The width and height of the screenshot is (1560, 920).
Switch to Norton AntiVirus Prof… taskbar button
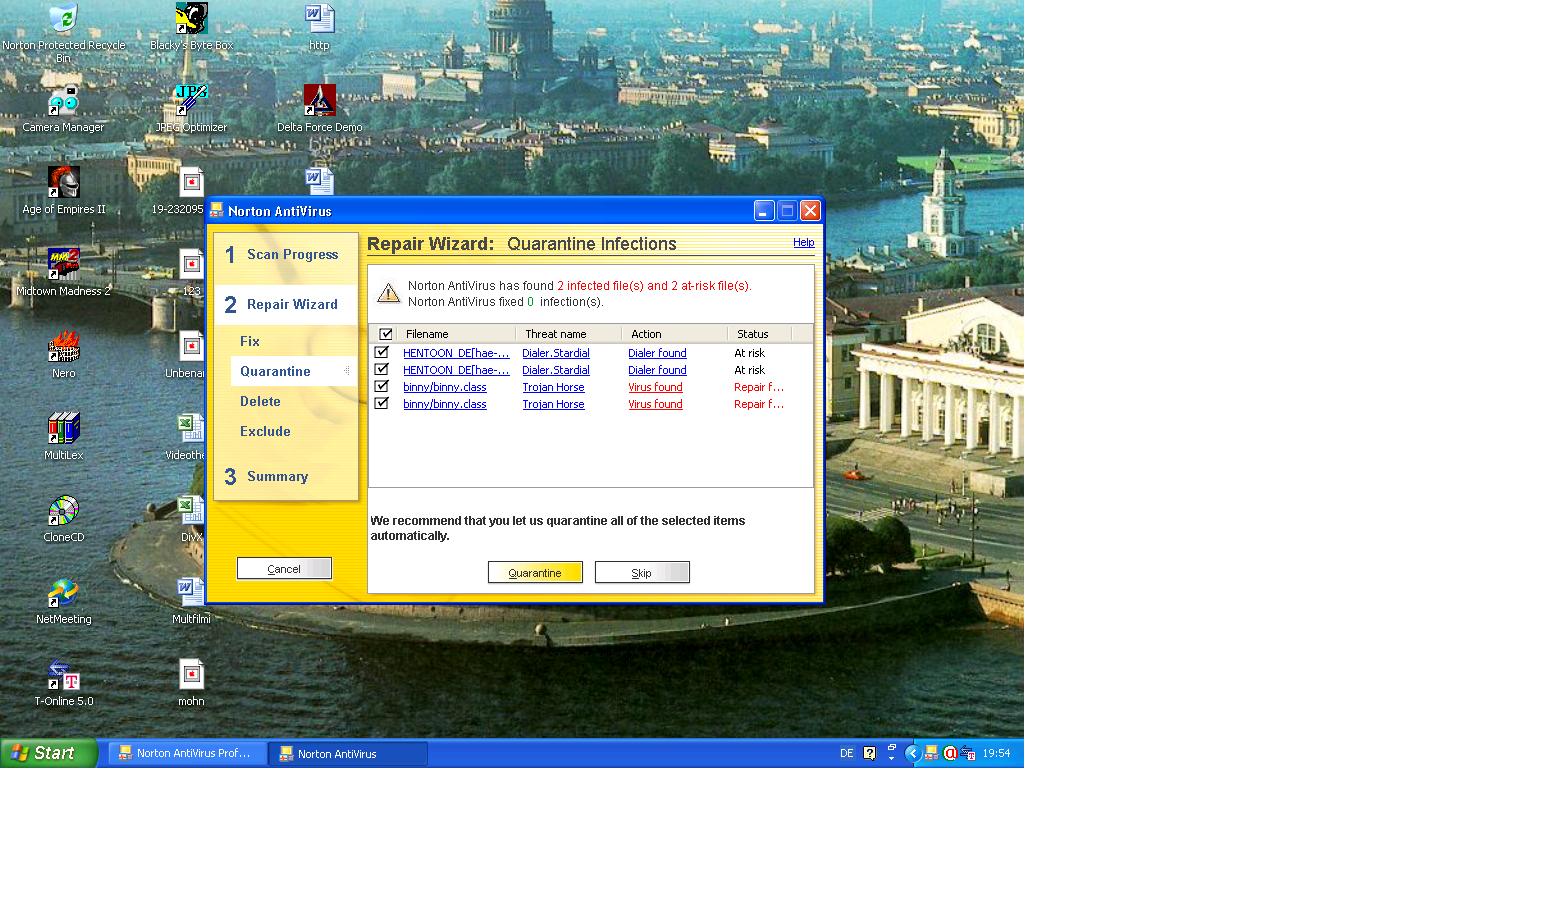(x=188, y=753)
